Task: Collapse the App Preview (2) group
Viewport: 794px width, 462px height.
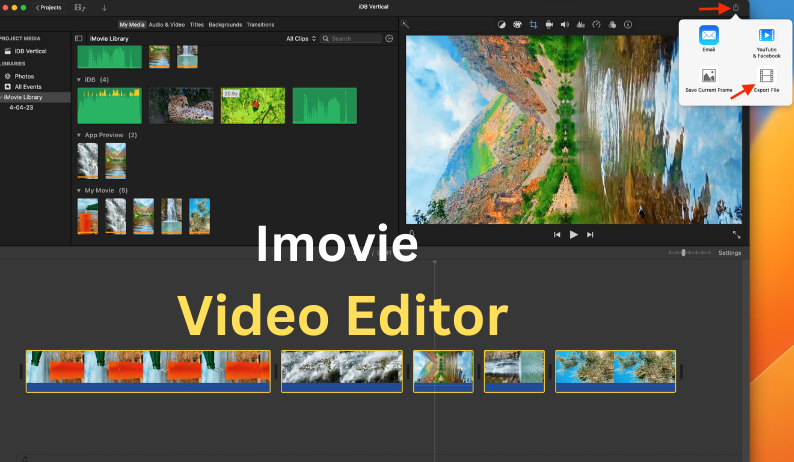Action: point(78,135)
